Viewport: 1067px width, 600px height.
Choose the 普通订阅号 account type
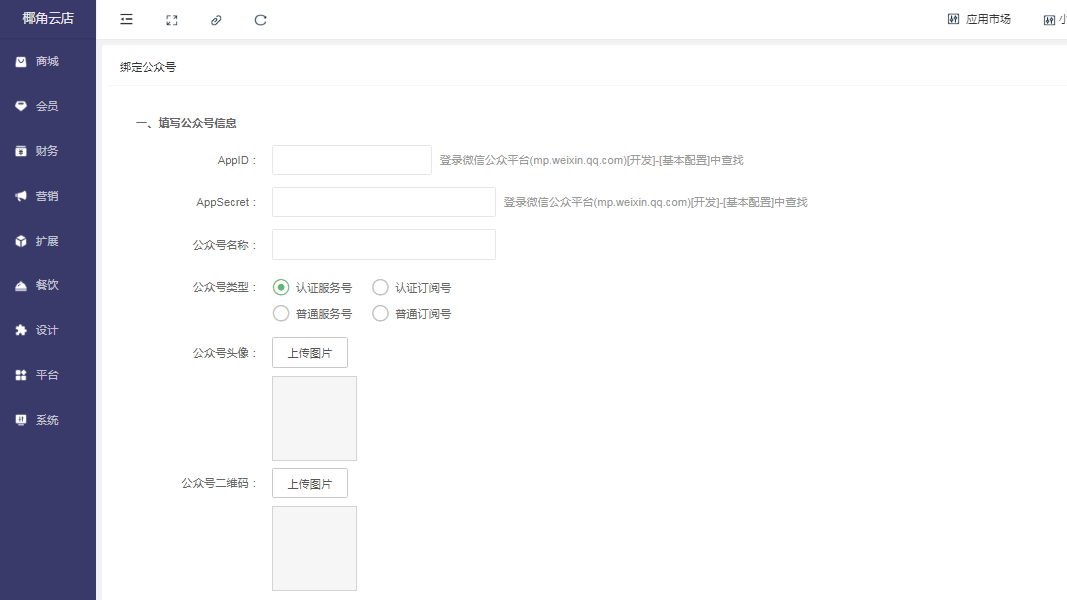pyautogui.click(x=380, y=314)
